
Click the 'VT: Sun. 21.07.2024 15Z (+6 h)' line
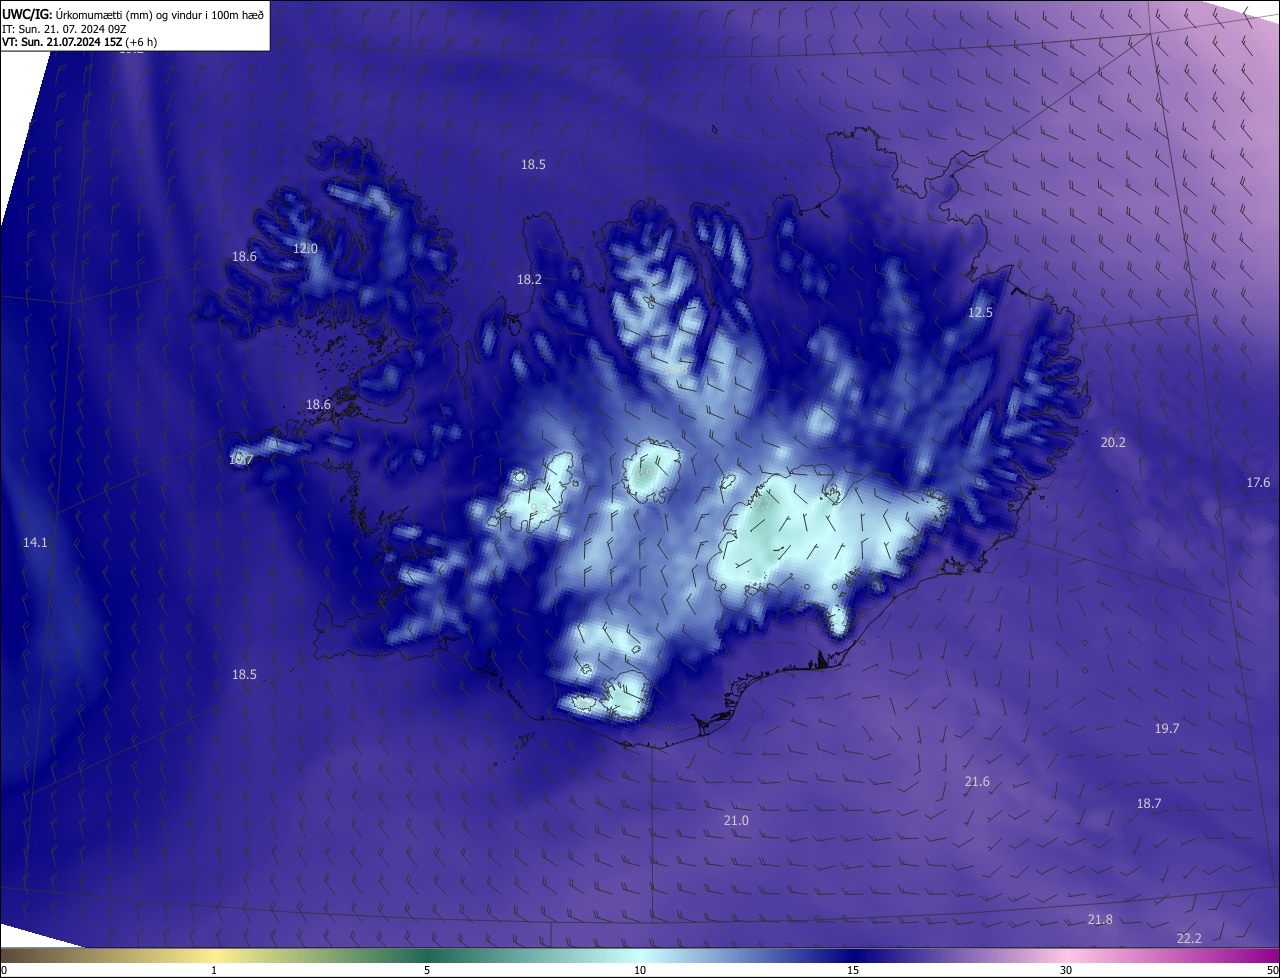pyautogui.click(x=80, y=42)
